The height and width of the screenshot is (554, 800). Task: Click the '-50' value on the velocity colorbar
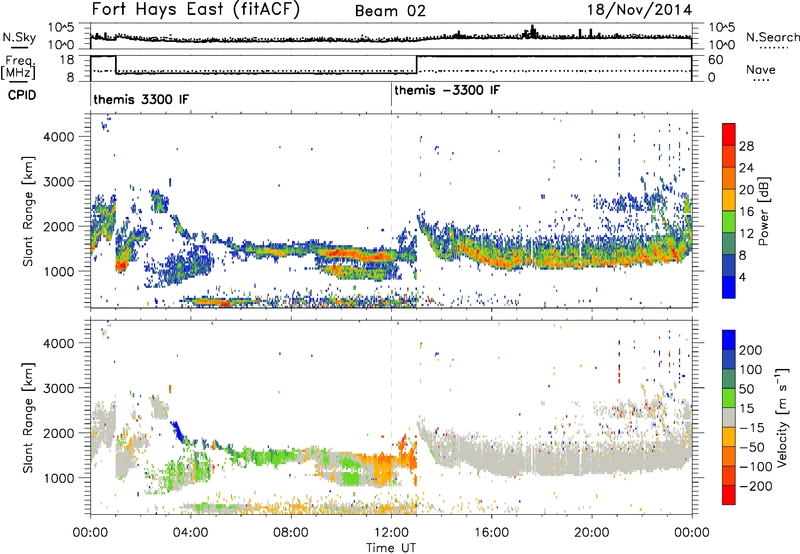pyautogui.click(x=752, y=447)
